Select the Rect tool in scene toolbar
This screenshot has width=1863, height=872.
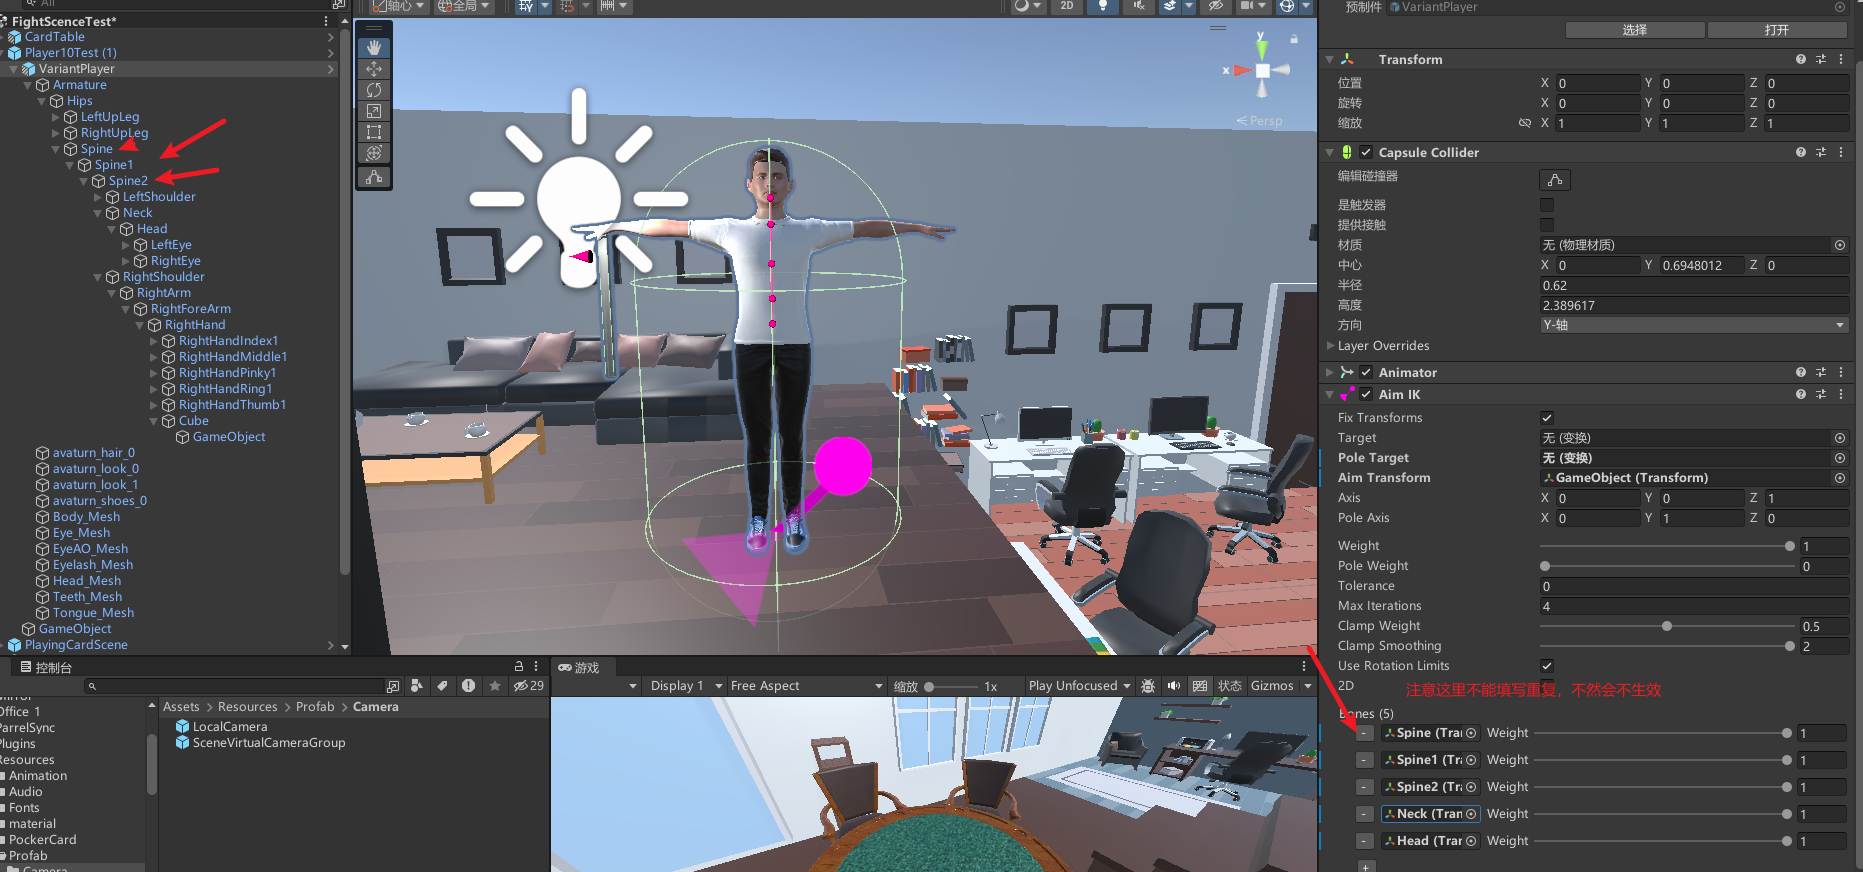pos(374,132)
